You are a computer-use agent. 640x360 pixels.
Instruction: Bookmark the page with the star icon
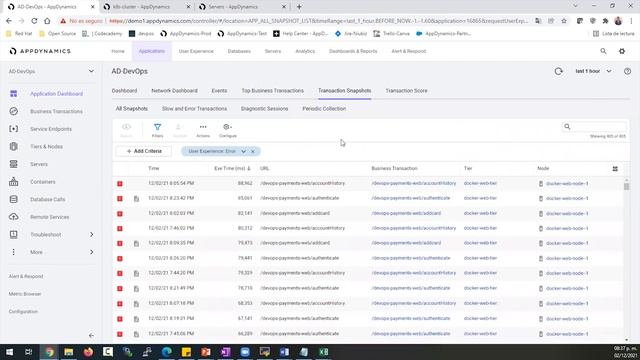(x=564, y=21)
